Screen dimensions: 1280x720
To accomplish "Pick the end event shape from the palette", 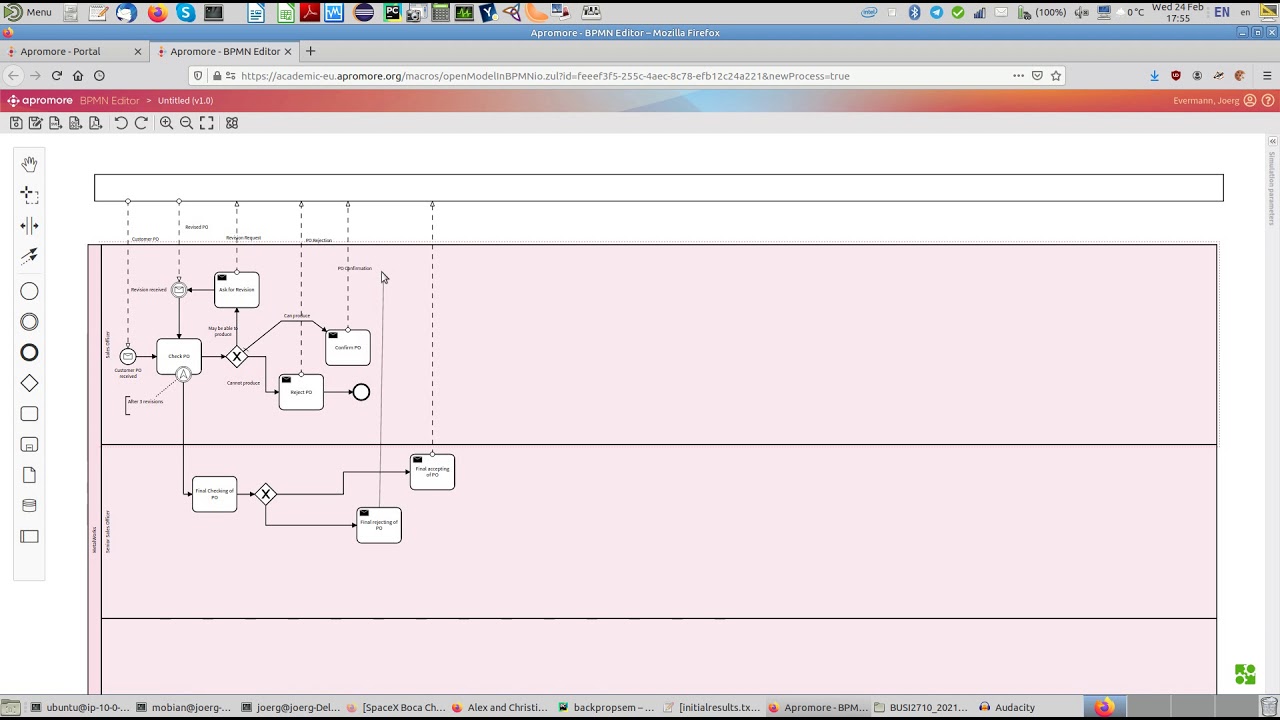I will click(x=29, y=352).
